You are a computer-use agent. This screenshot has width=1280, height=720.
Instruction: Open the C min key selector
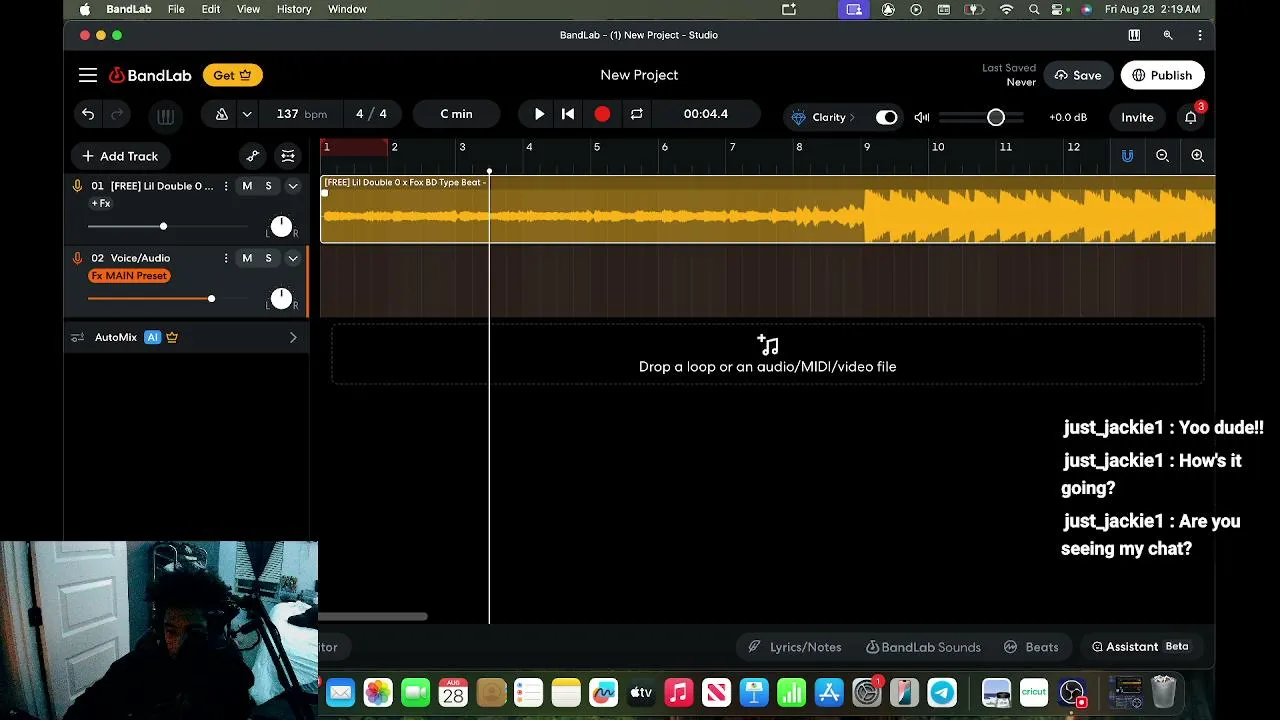pyautogui.click(x=456, y=114)
